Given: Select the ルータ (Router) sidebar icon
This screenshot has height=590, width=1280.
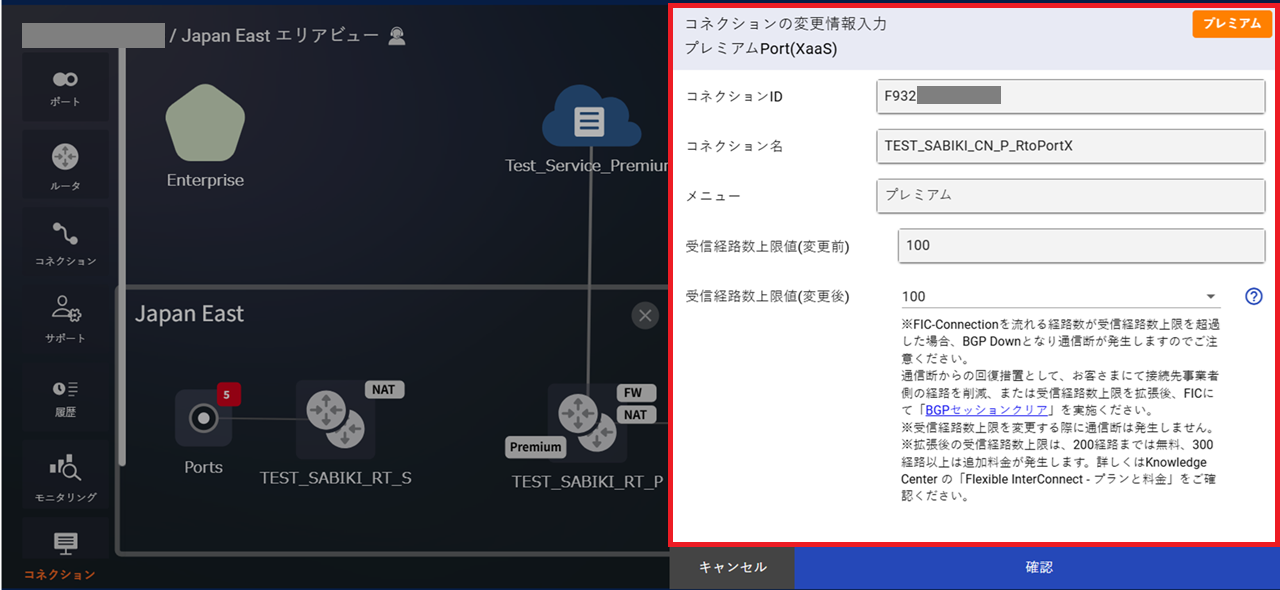Looking at the screenshot, I should point(65,165).
